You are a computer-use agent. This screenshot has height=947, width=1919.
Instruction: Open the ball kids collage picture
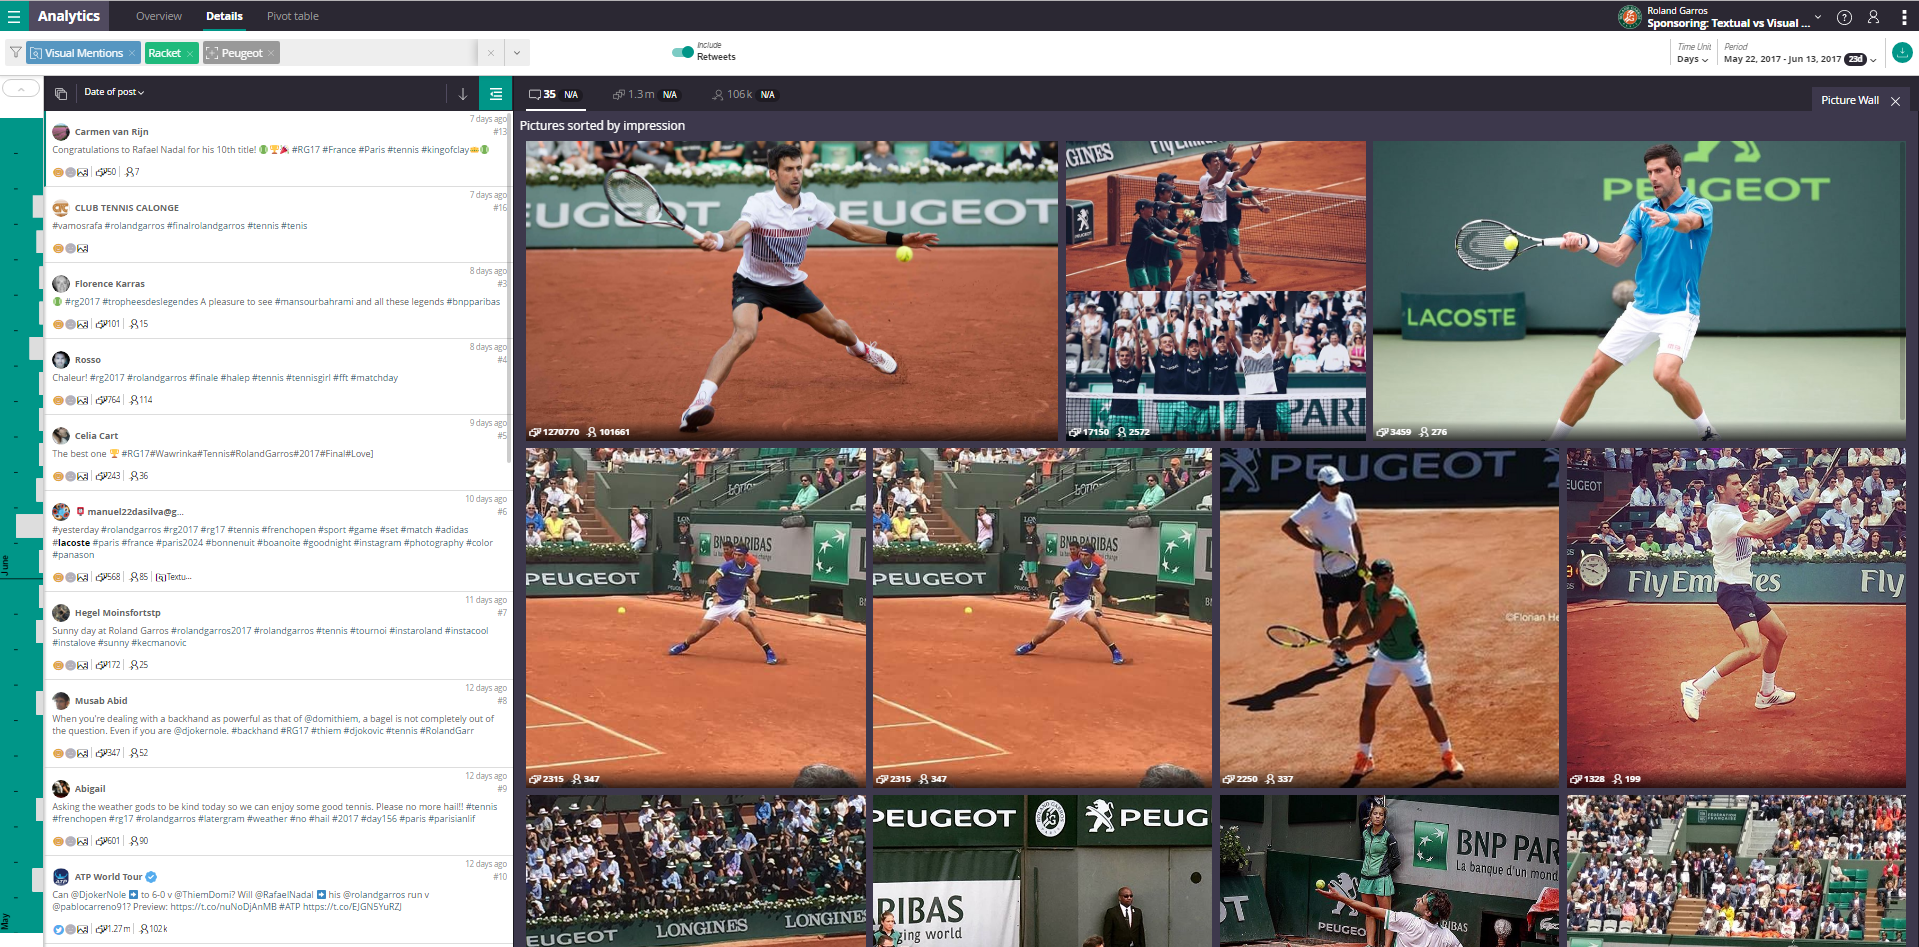(x=1215, y=290)
